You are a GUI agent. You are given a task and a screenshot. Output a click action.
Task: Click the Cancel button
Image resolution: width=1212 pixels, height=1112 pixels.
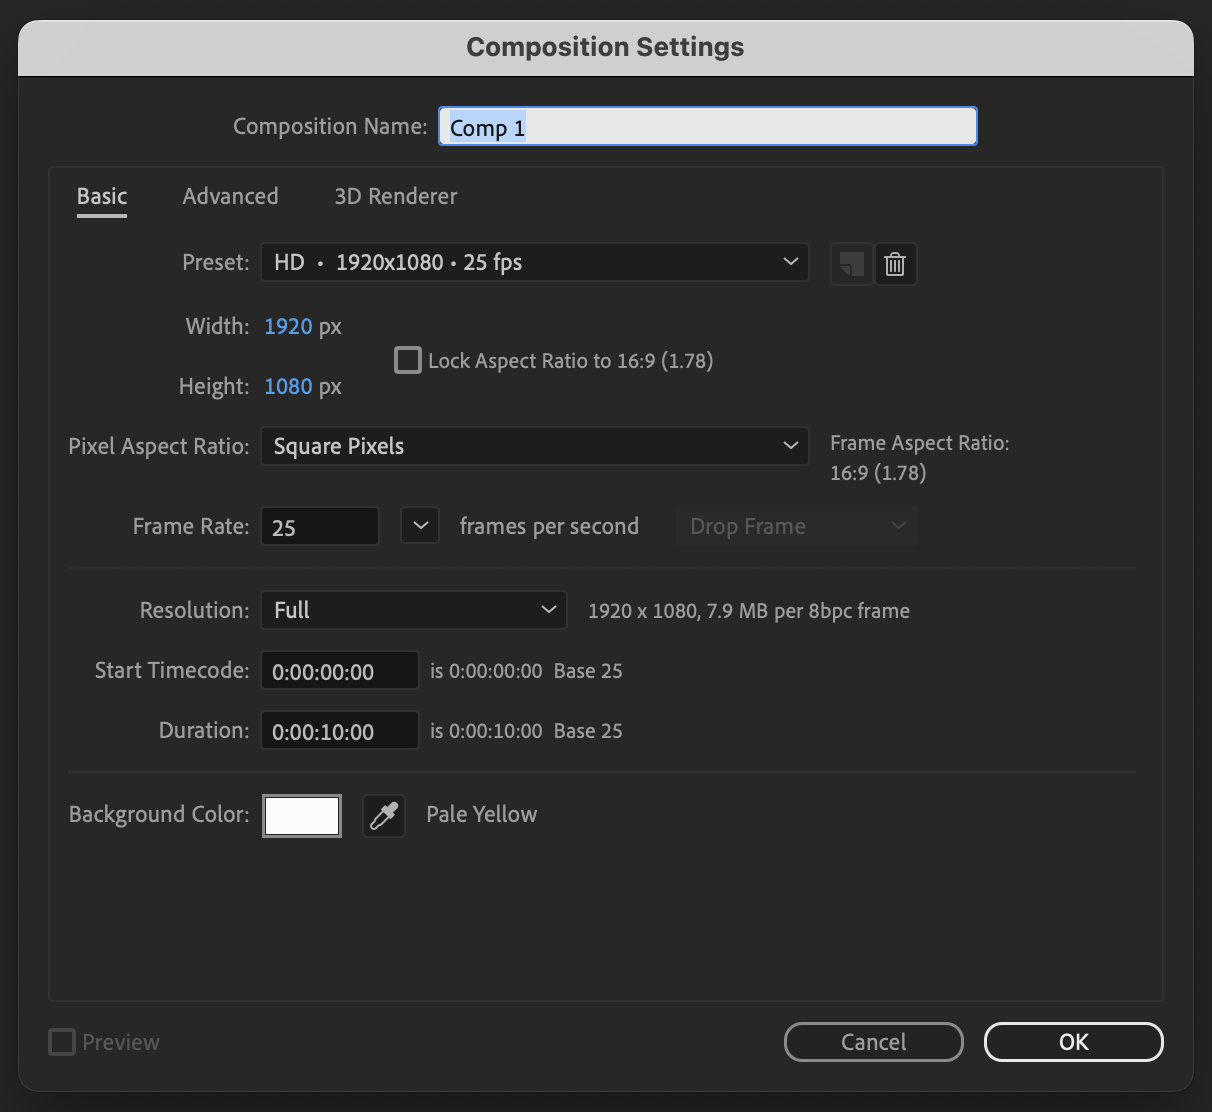tap(873, 1041)
